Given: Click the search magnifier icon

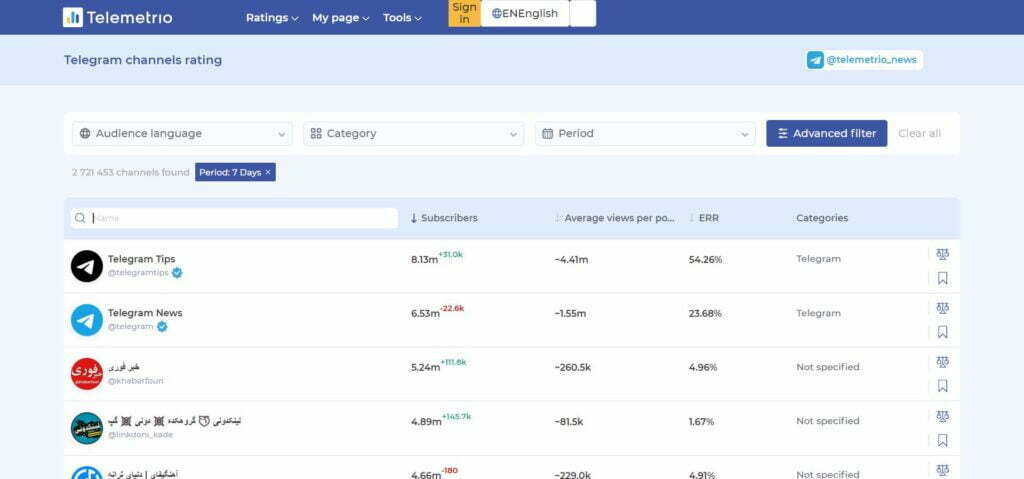Looking at the screenshot, I should (80, 218).
